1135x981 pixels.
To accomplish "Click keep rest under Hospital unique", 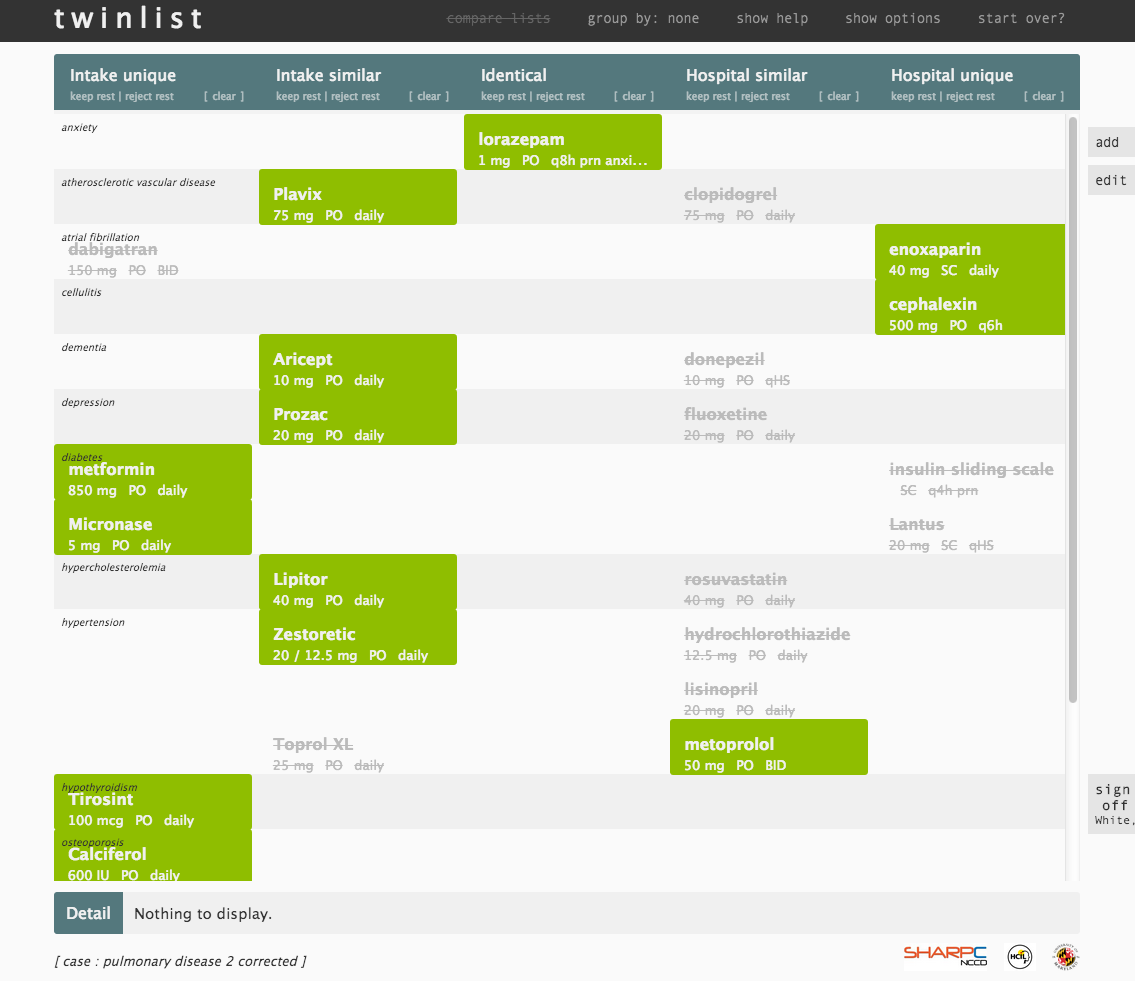I will point(914,96).
